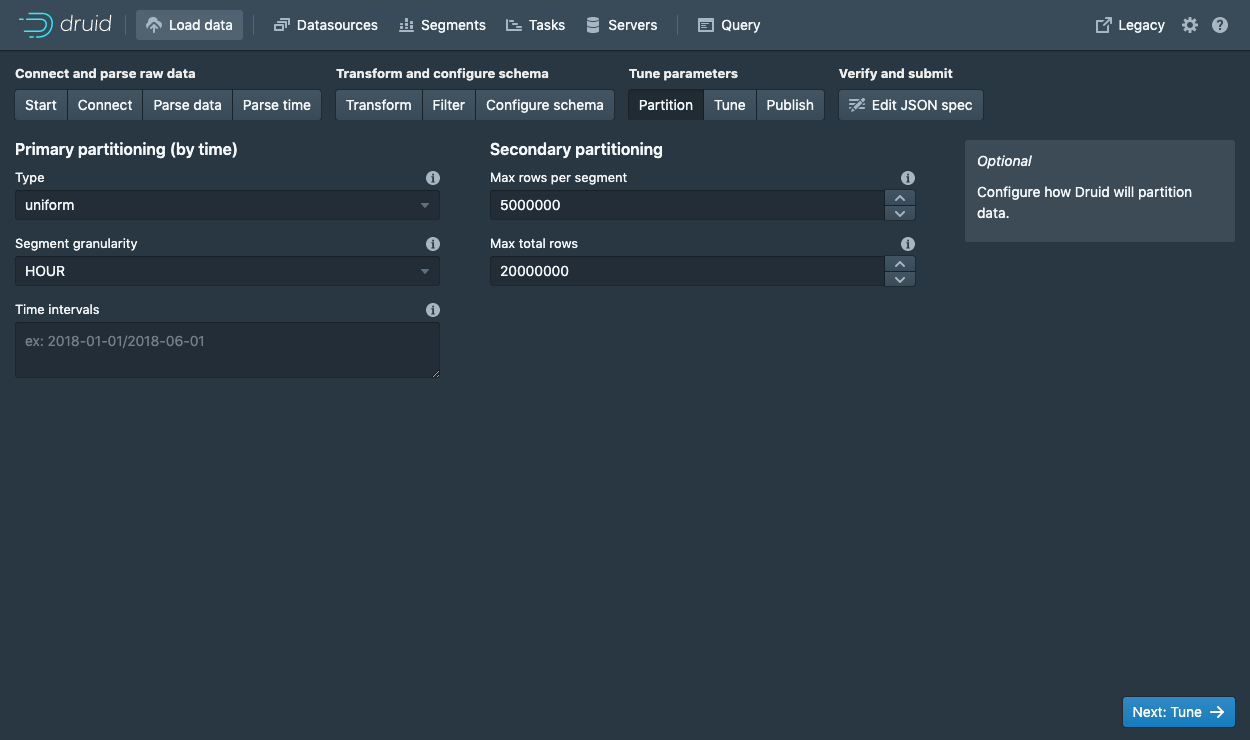Open the Legacy console link
Viewport: 1250px width, 740px height.
1130,25
